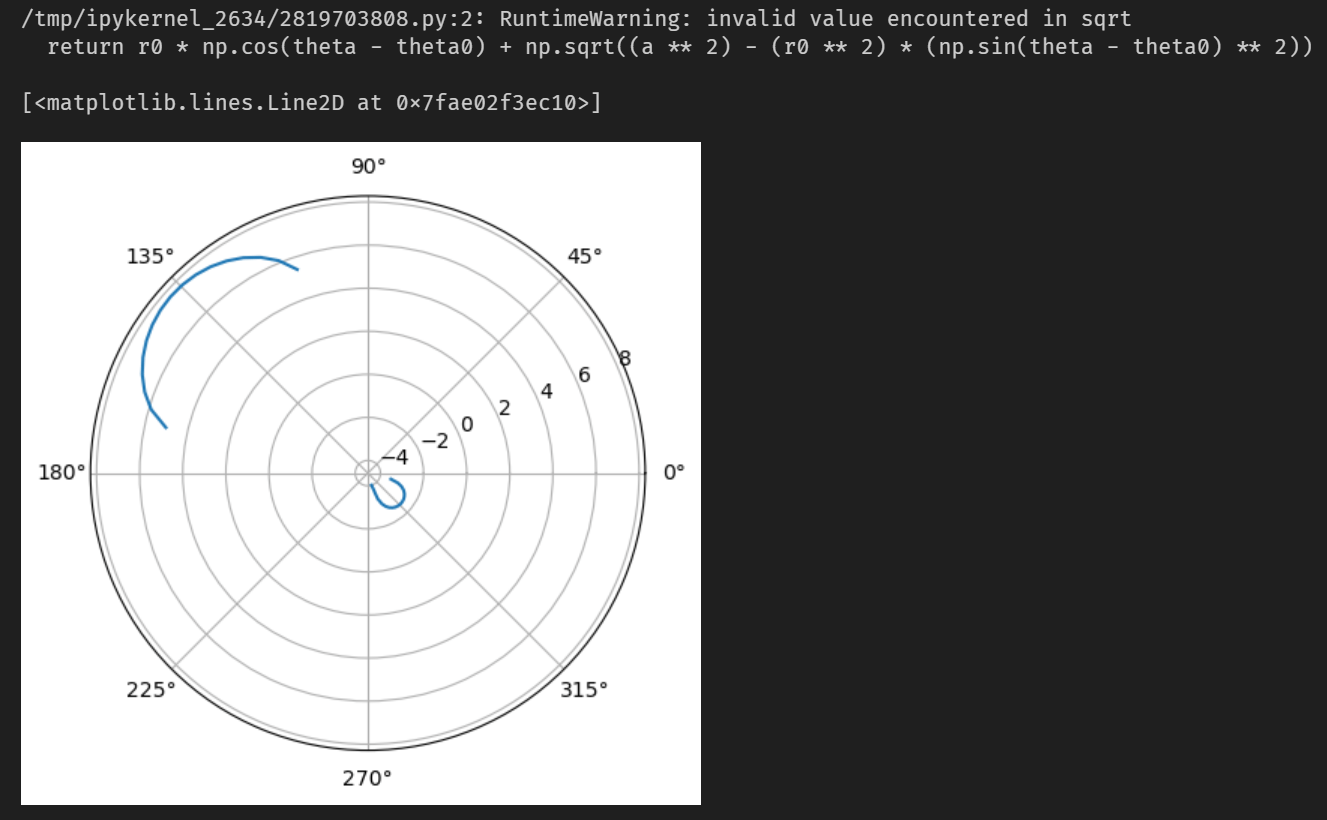
Task: Click the 270° angle label
Action: click(368, 778)
